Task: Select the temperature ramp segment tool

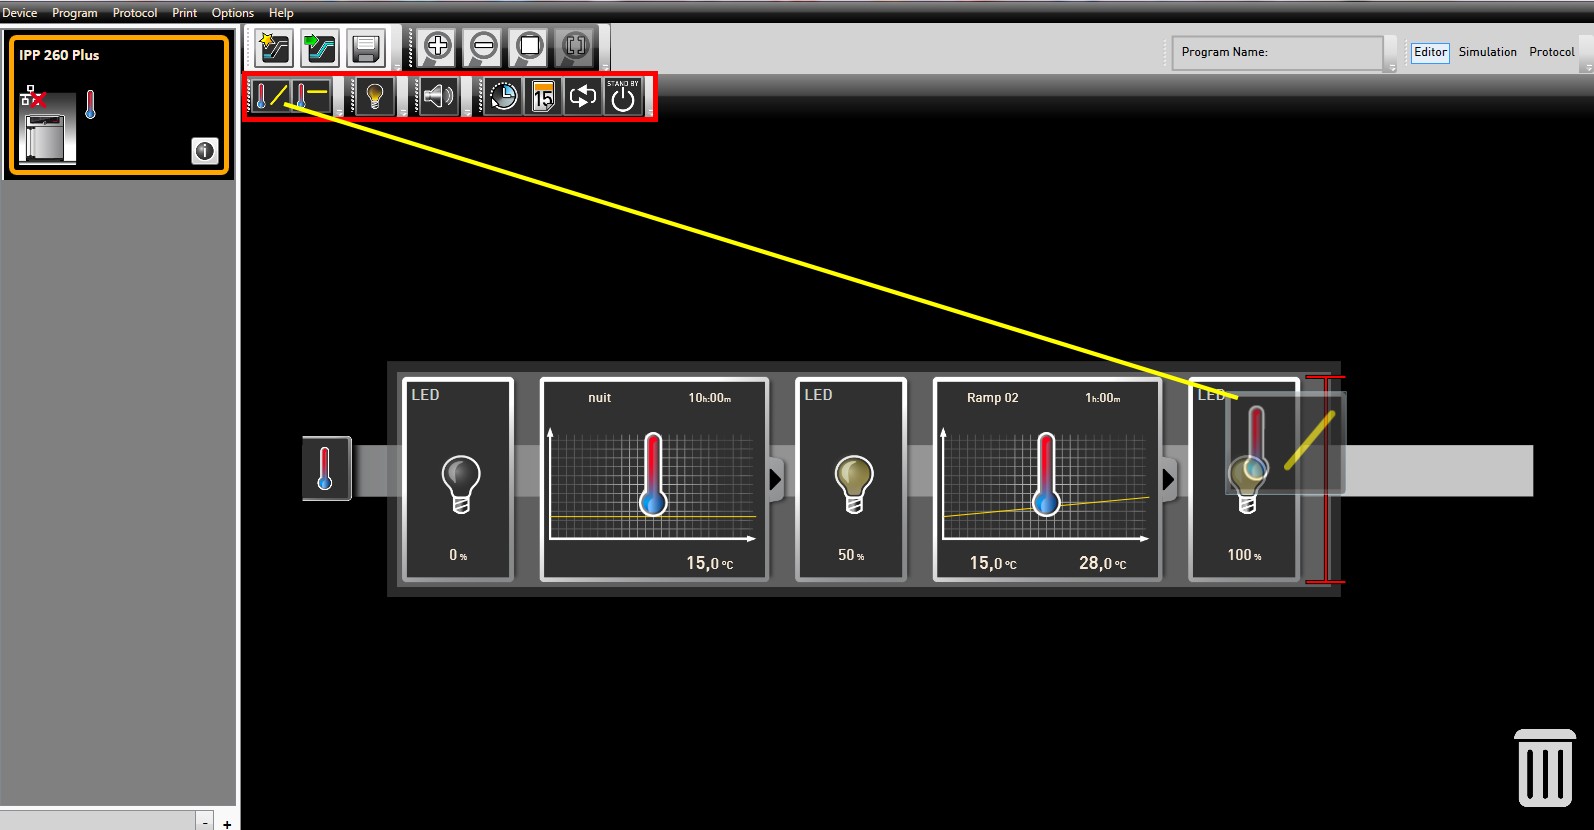Action: 271,97
